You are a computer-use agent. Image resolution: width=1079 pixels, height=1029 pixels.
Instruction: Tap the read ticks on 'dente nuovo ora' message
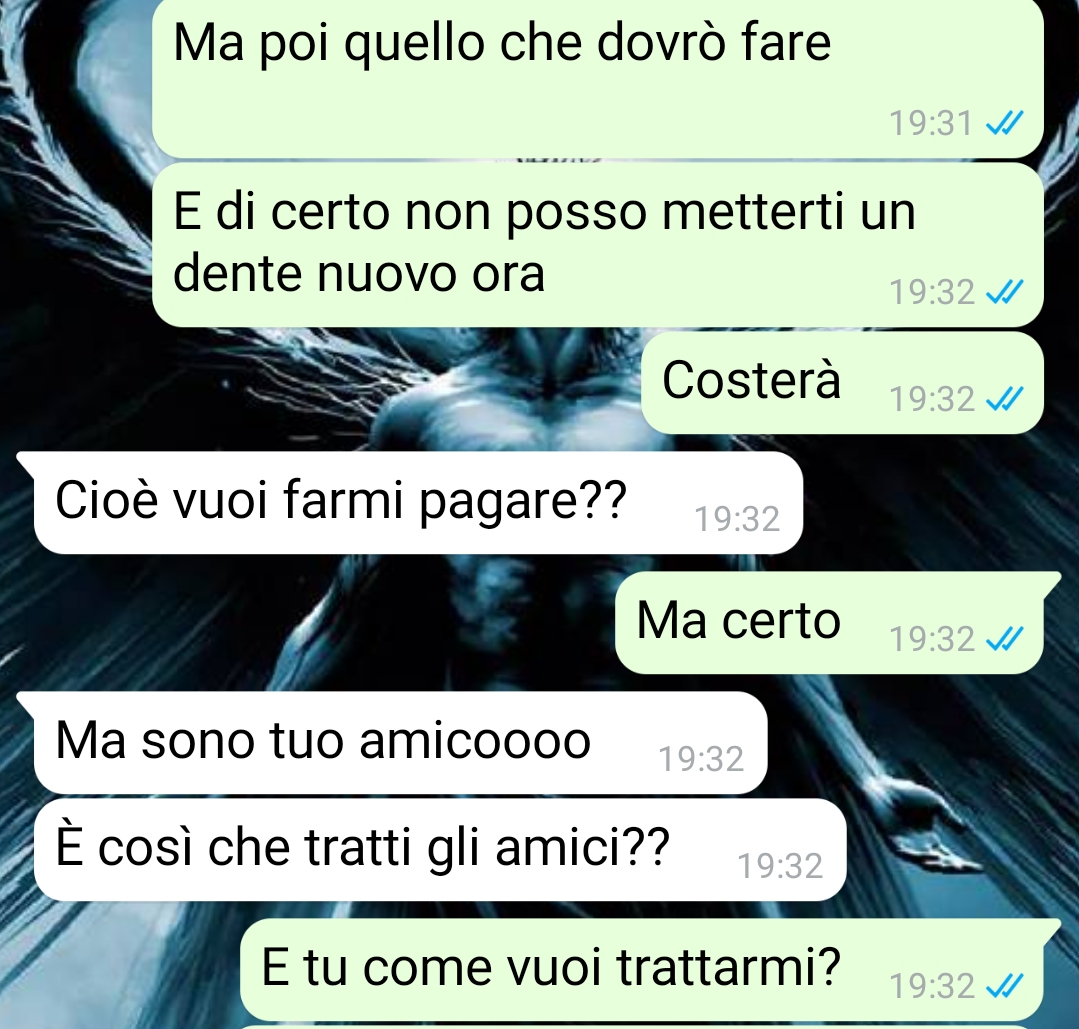pyautogui.click(x=1004, y=292)
